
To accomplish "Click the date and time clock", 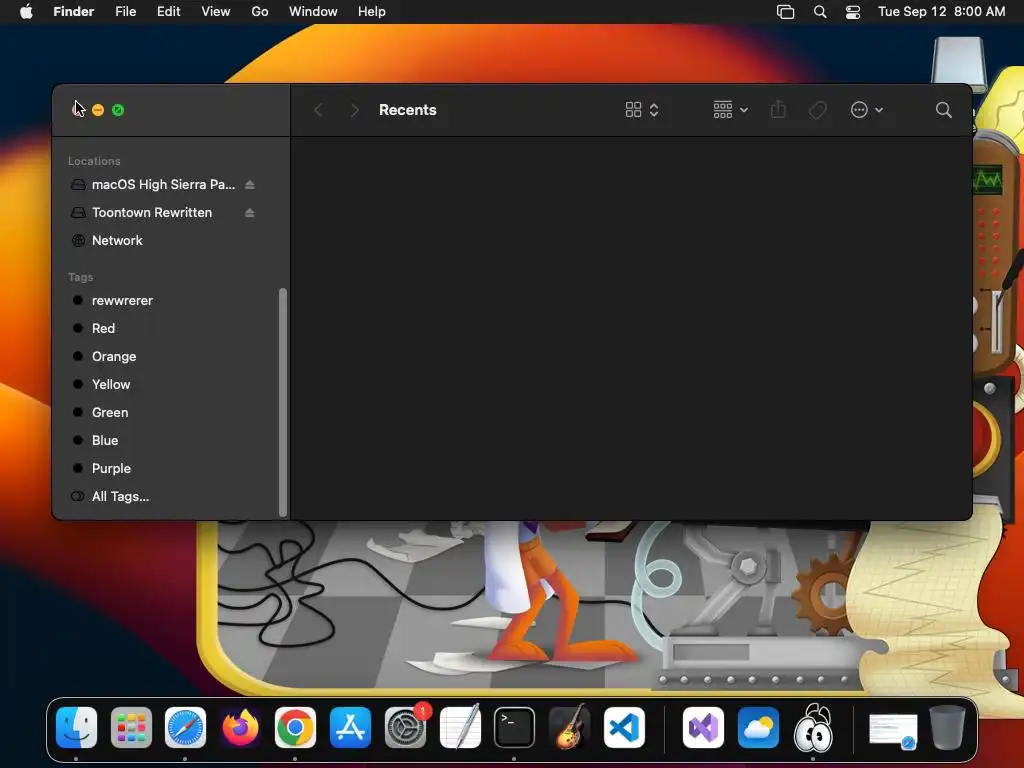I will (941, 12).
